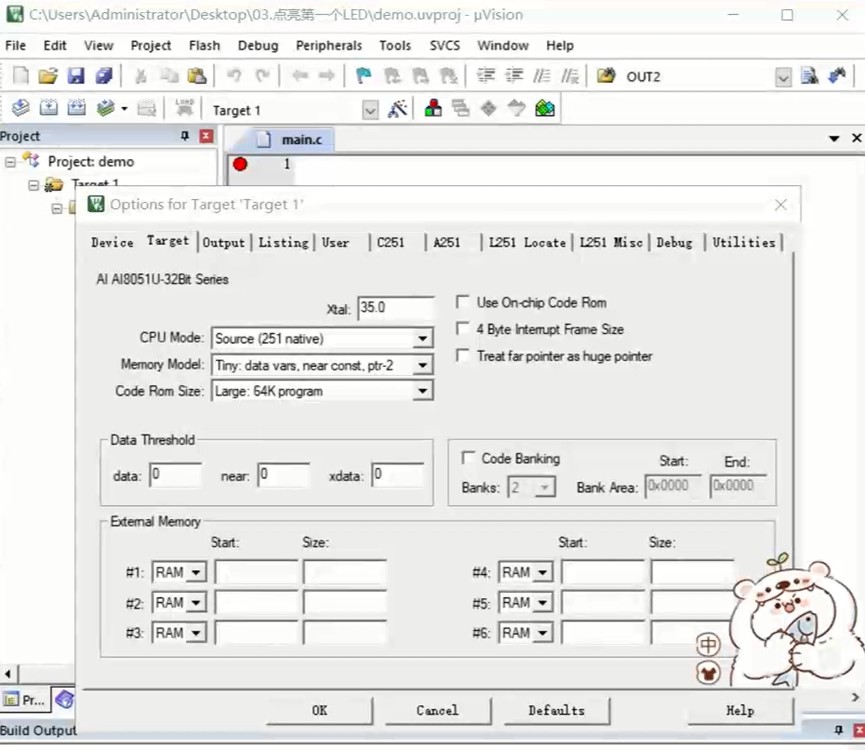Click the Open file folder icon
865x750 pixels.
pos(48,76)
